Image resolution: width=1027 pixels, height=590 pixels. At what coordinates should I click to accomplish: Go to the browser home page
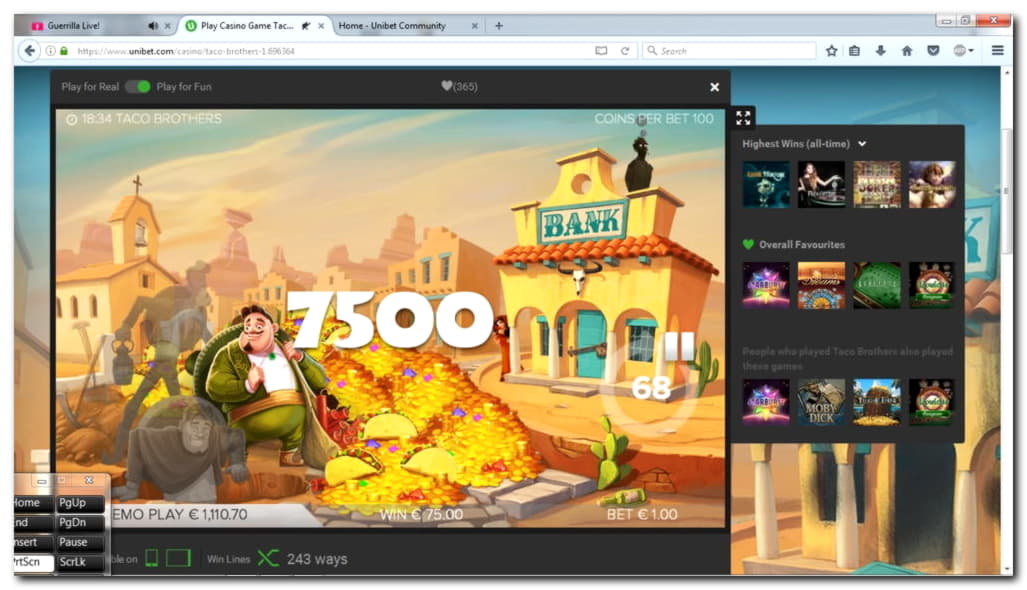tap(906, 50)
